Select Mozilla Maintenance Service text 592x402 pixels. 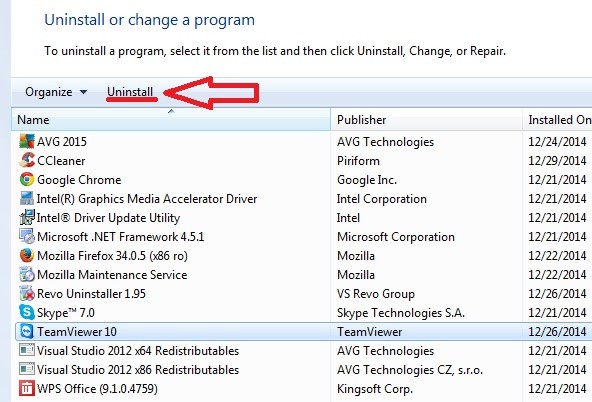point(112,275)
